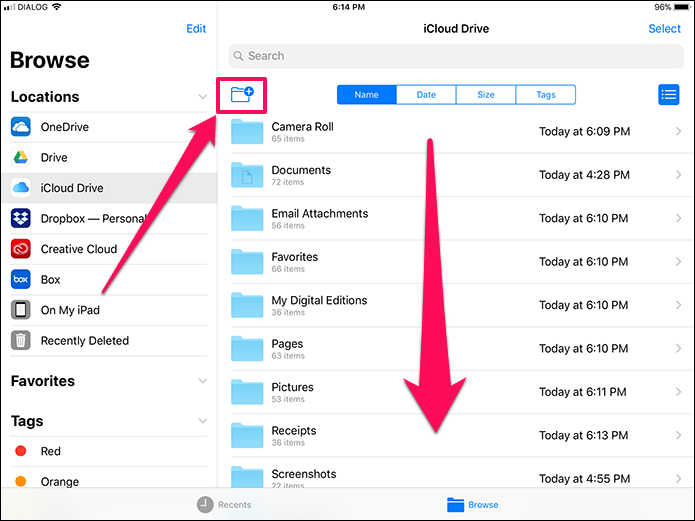
Task: Open the Recently Deleted trash location
Action: pyautogui.click(x=109, y=341)
